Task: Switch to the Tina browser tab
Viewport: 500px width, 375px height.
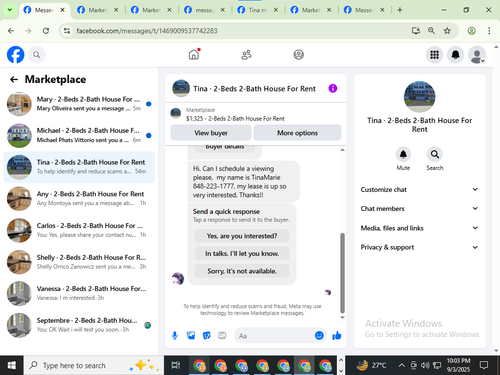Action: coord(258,10)
